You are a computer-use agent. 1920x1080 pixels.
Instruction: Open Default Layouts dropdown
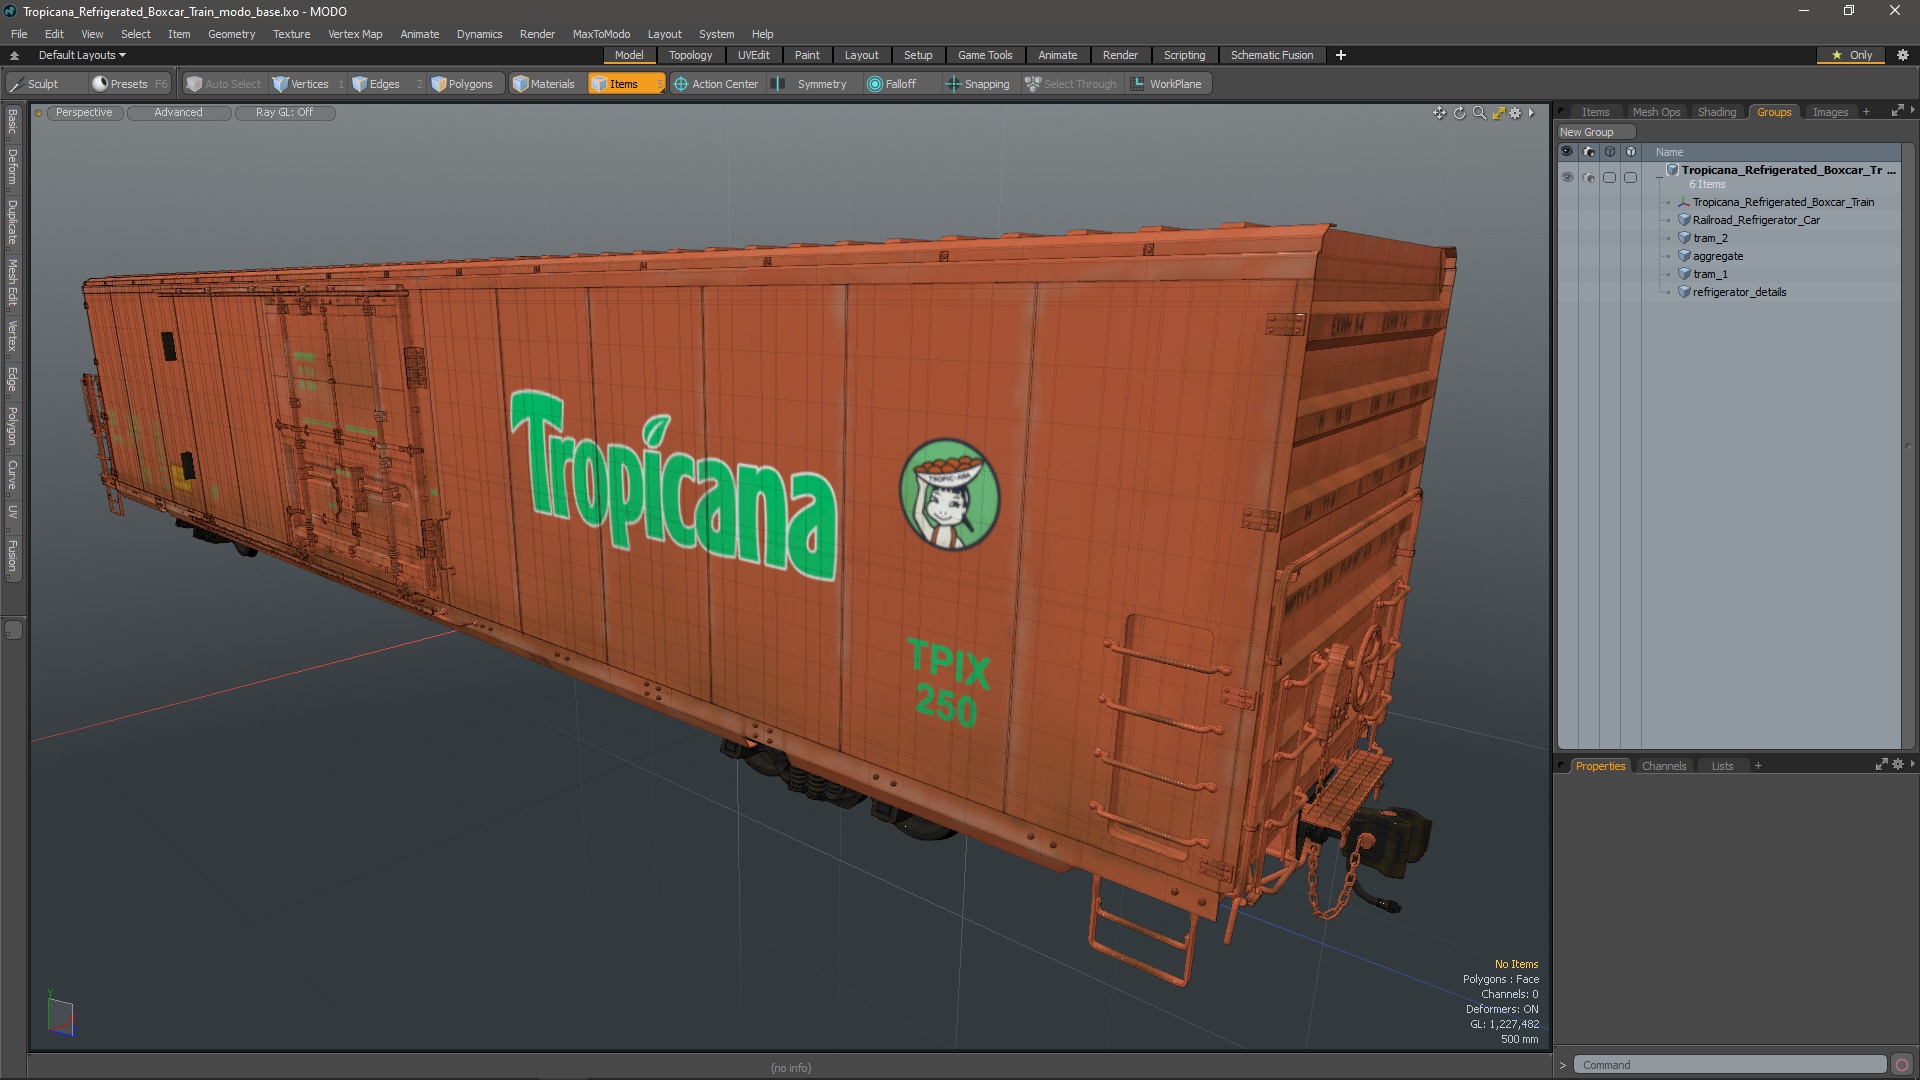pos(82,55)
